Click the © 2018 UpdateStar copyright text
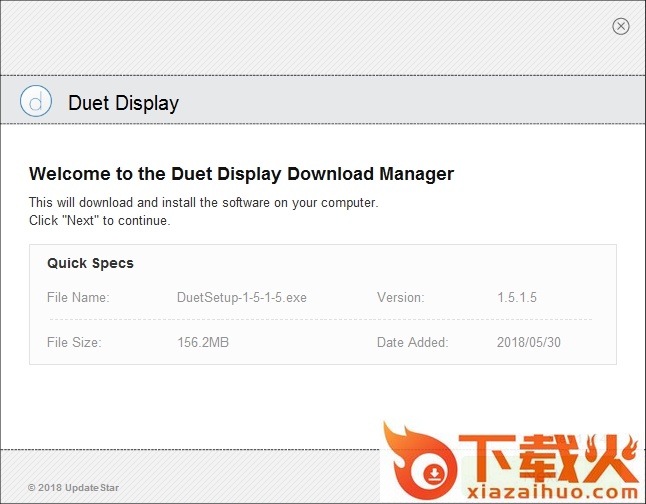Viewport: 646px width, 504px height. (73, 488)
